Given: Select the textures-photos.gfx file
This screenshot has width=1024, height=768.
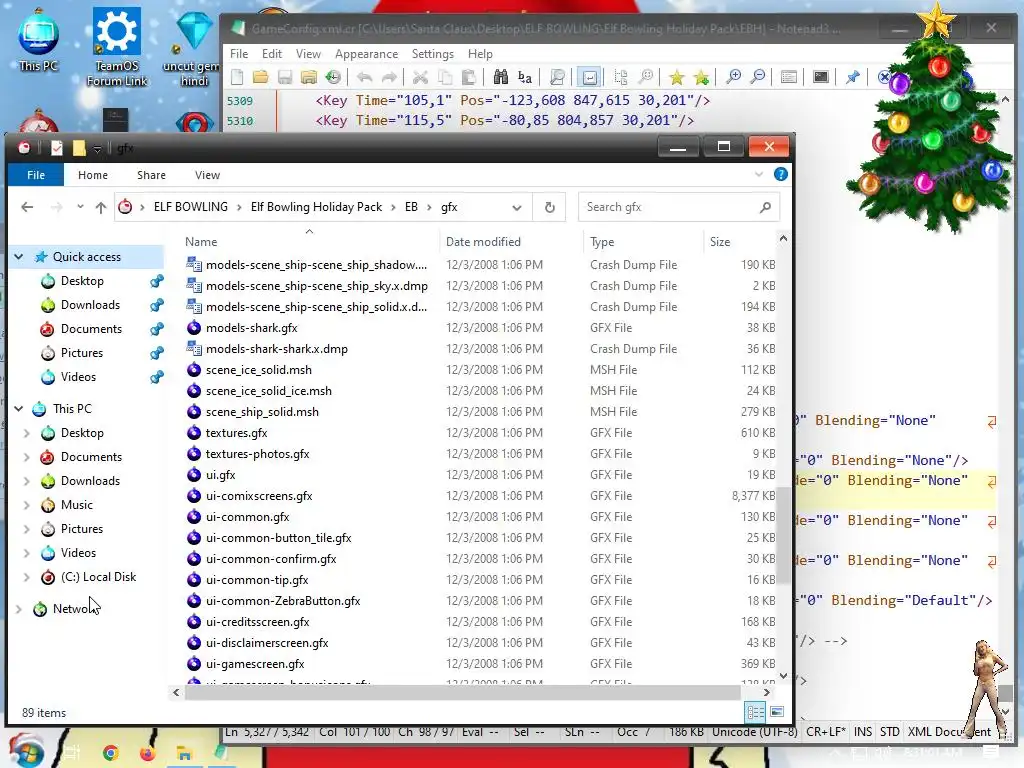Looking at the screenshot, I should tap(257, 454).
